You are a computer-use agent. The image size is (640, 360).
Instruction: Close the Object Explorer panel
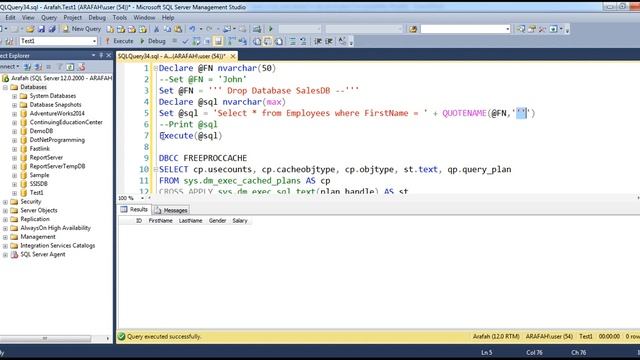[x=109, y=55]
